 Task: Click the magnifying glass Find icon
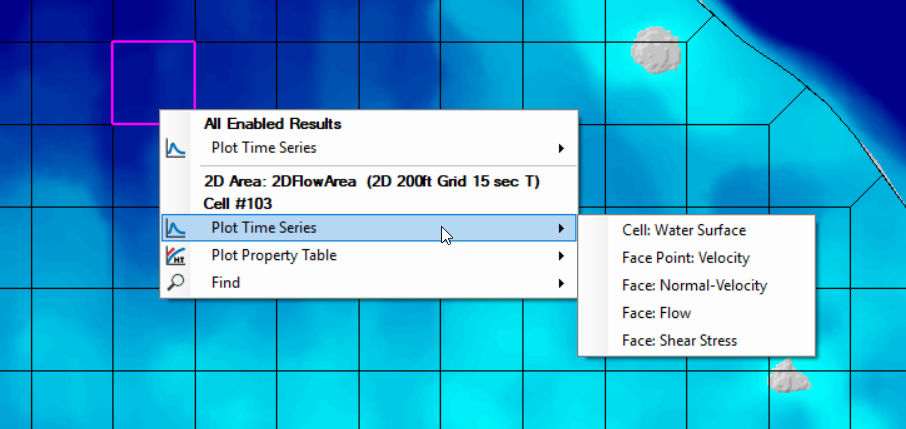tap(175, 283)
